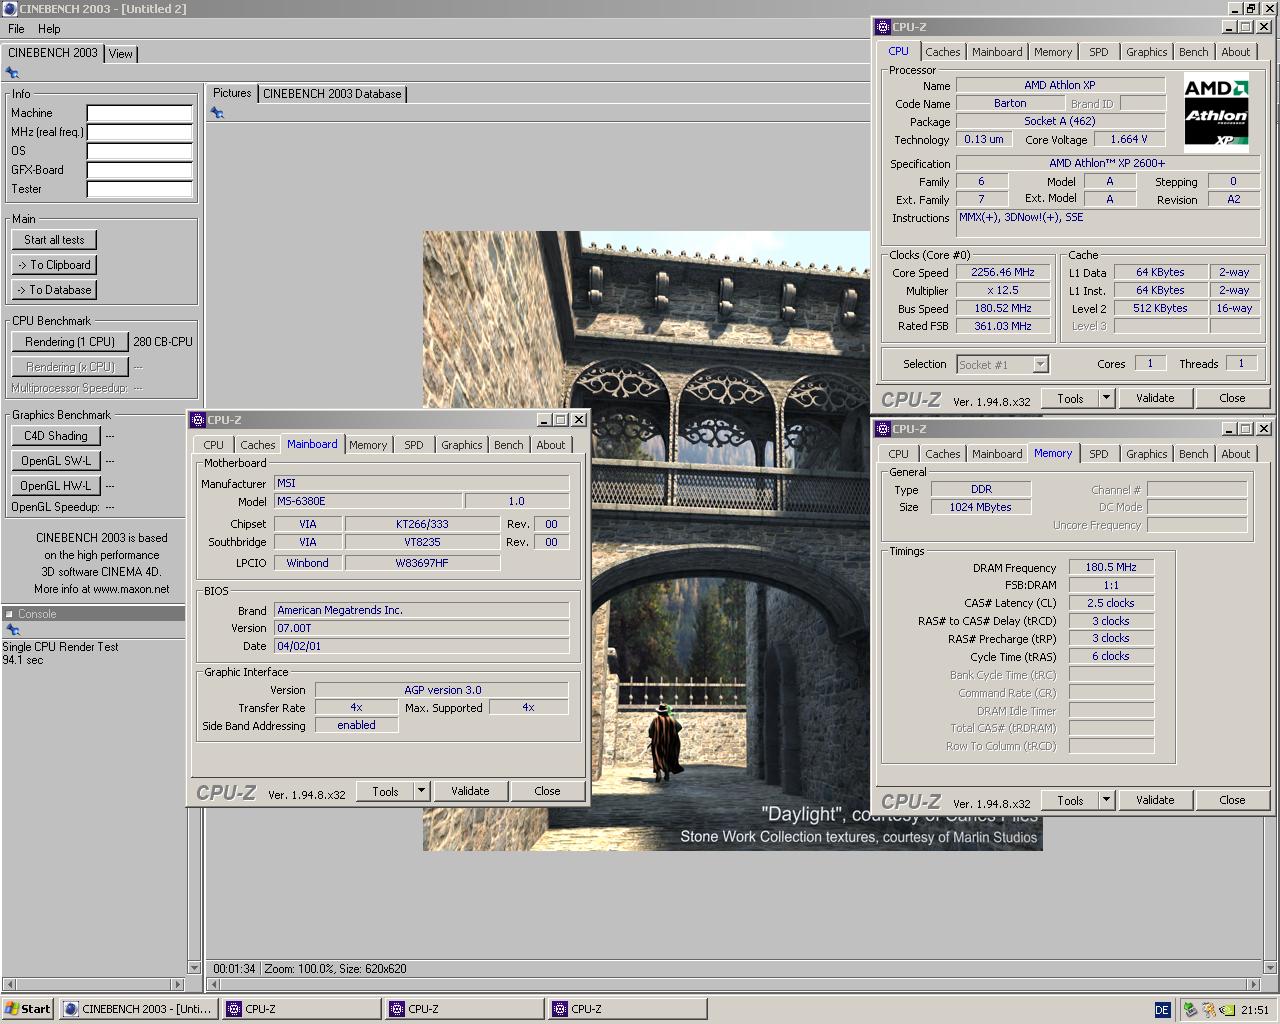The image size is (1280, 1024).
Task: Click Validate in the Mainboard window
Action: (470, 791)
